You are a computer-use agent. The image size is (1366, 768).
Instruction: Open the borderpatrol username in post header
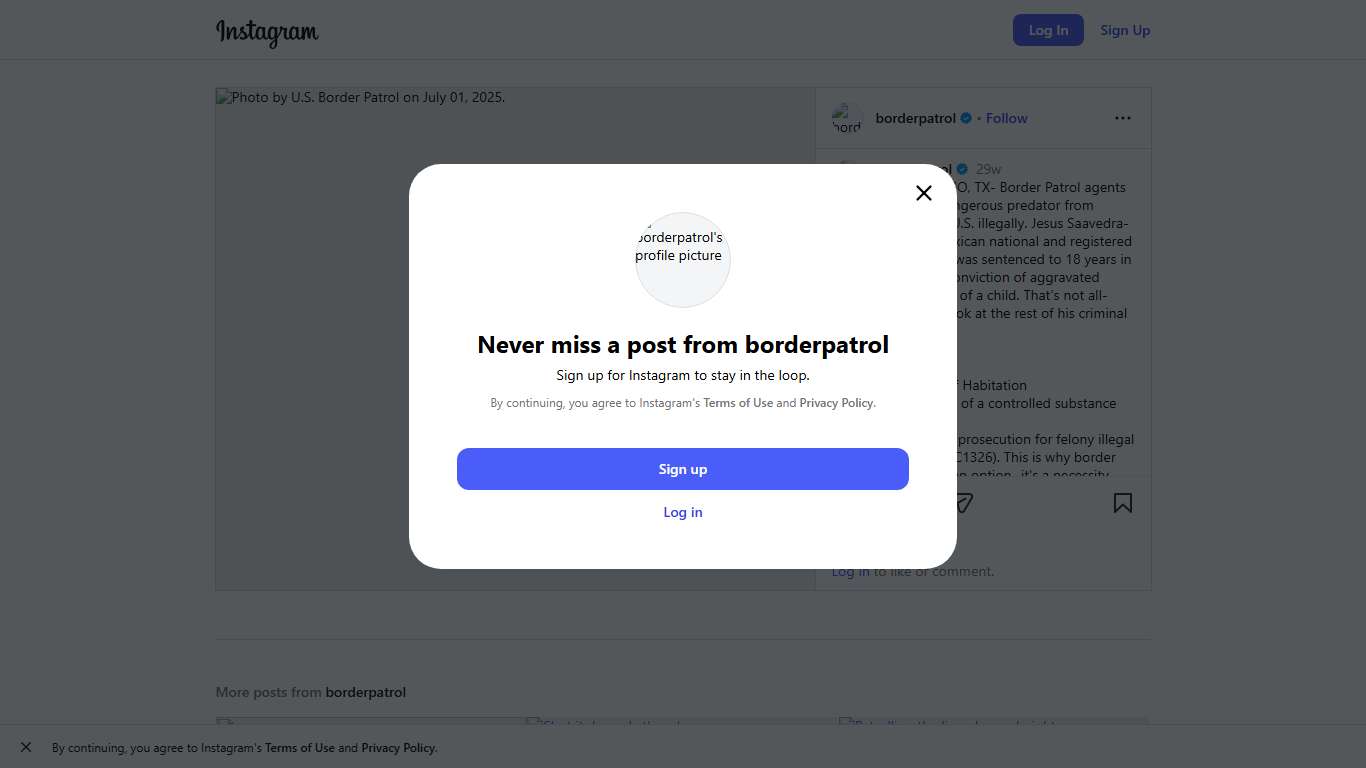pos(915,118)
